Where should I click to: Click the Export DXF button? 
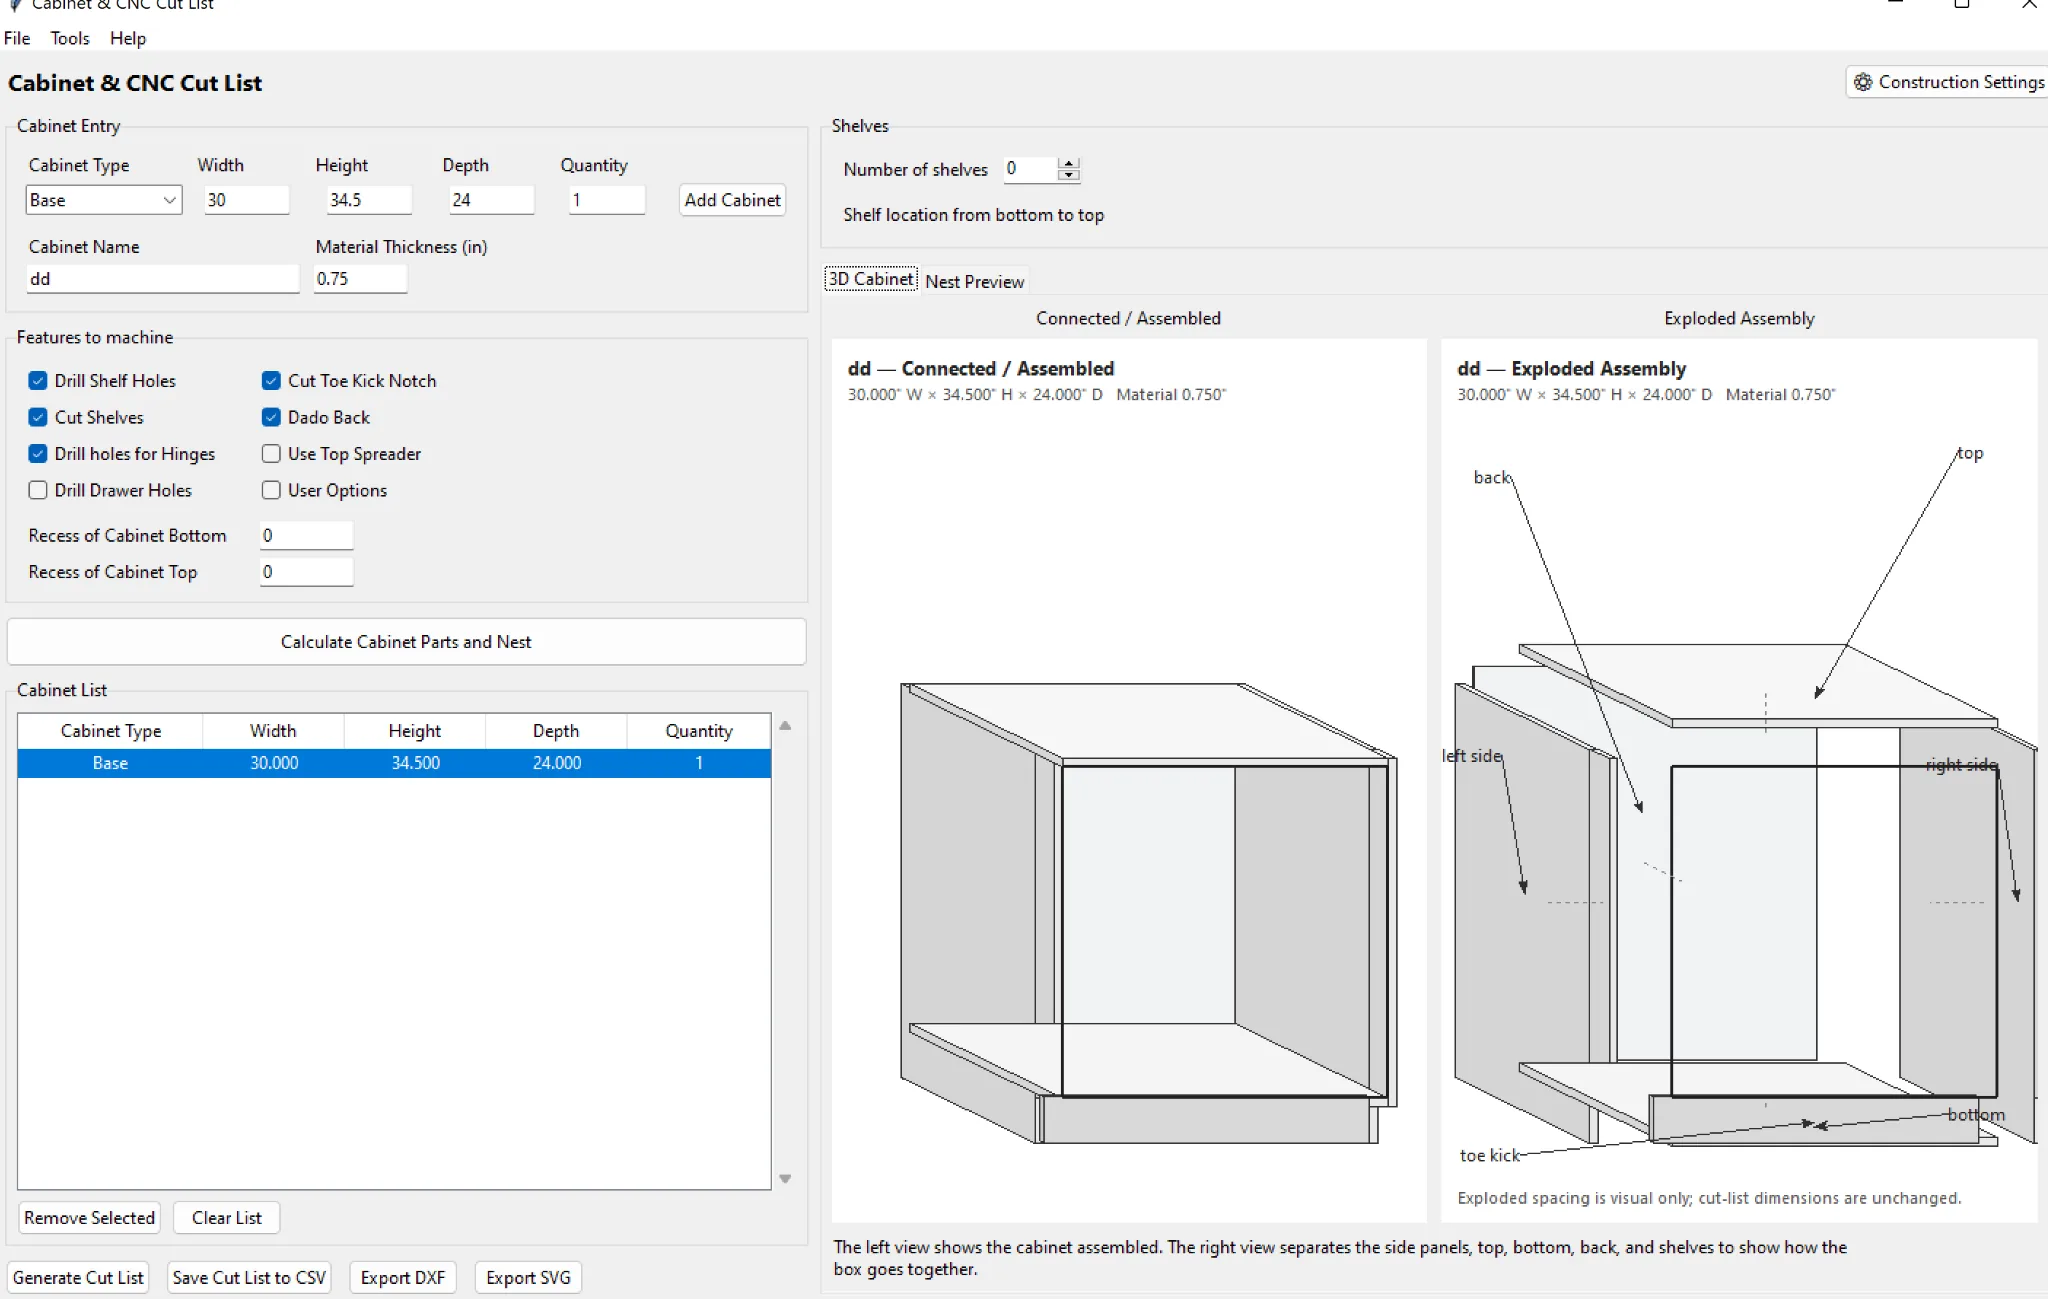click(x=403, y=1277)
